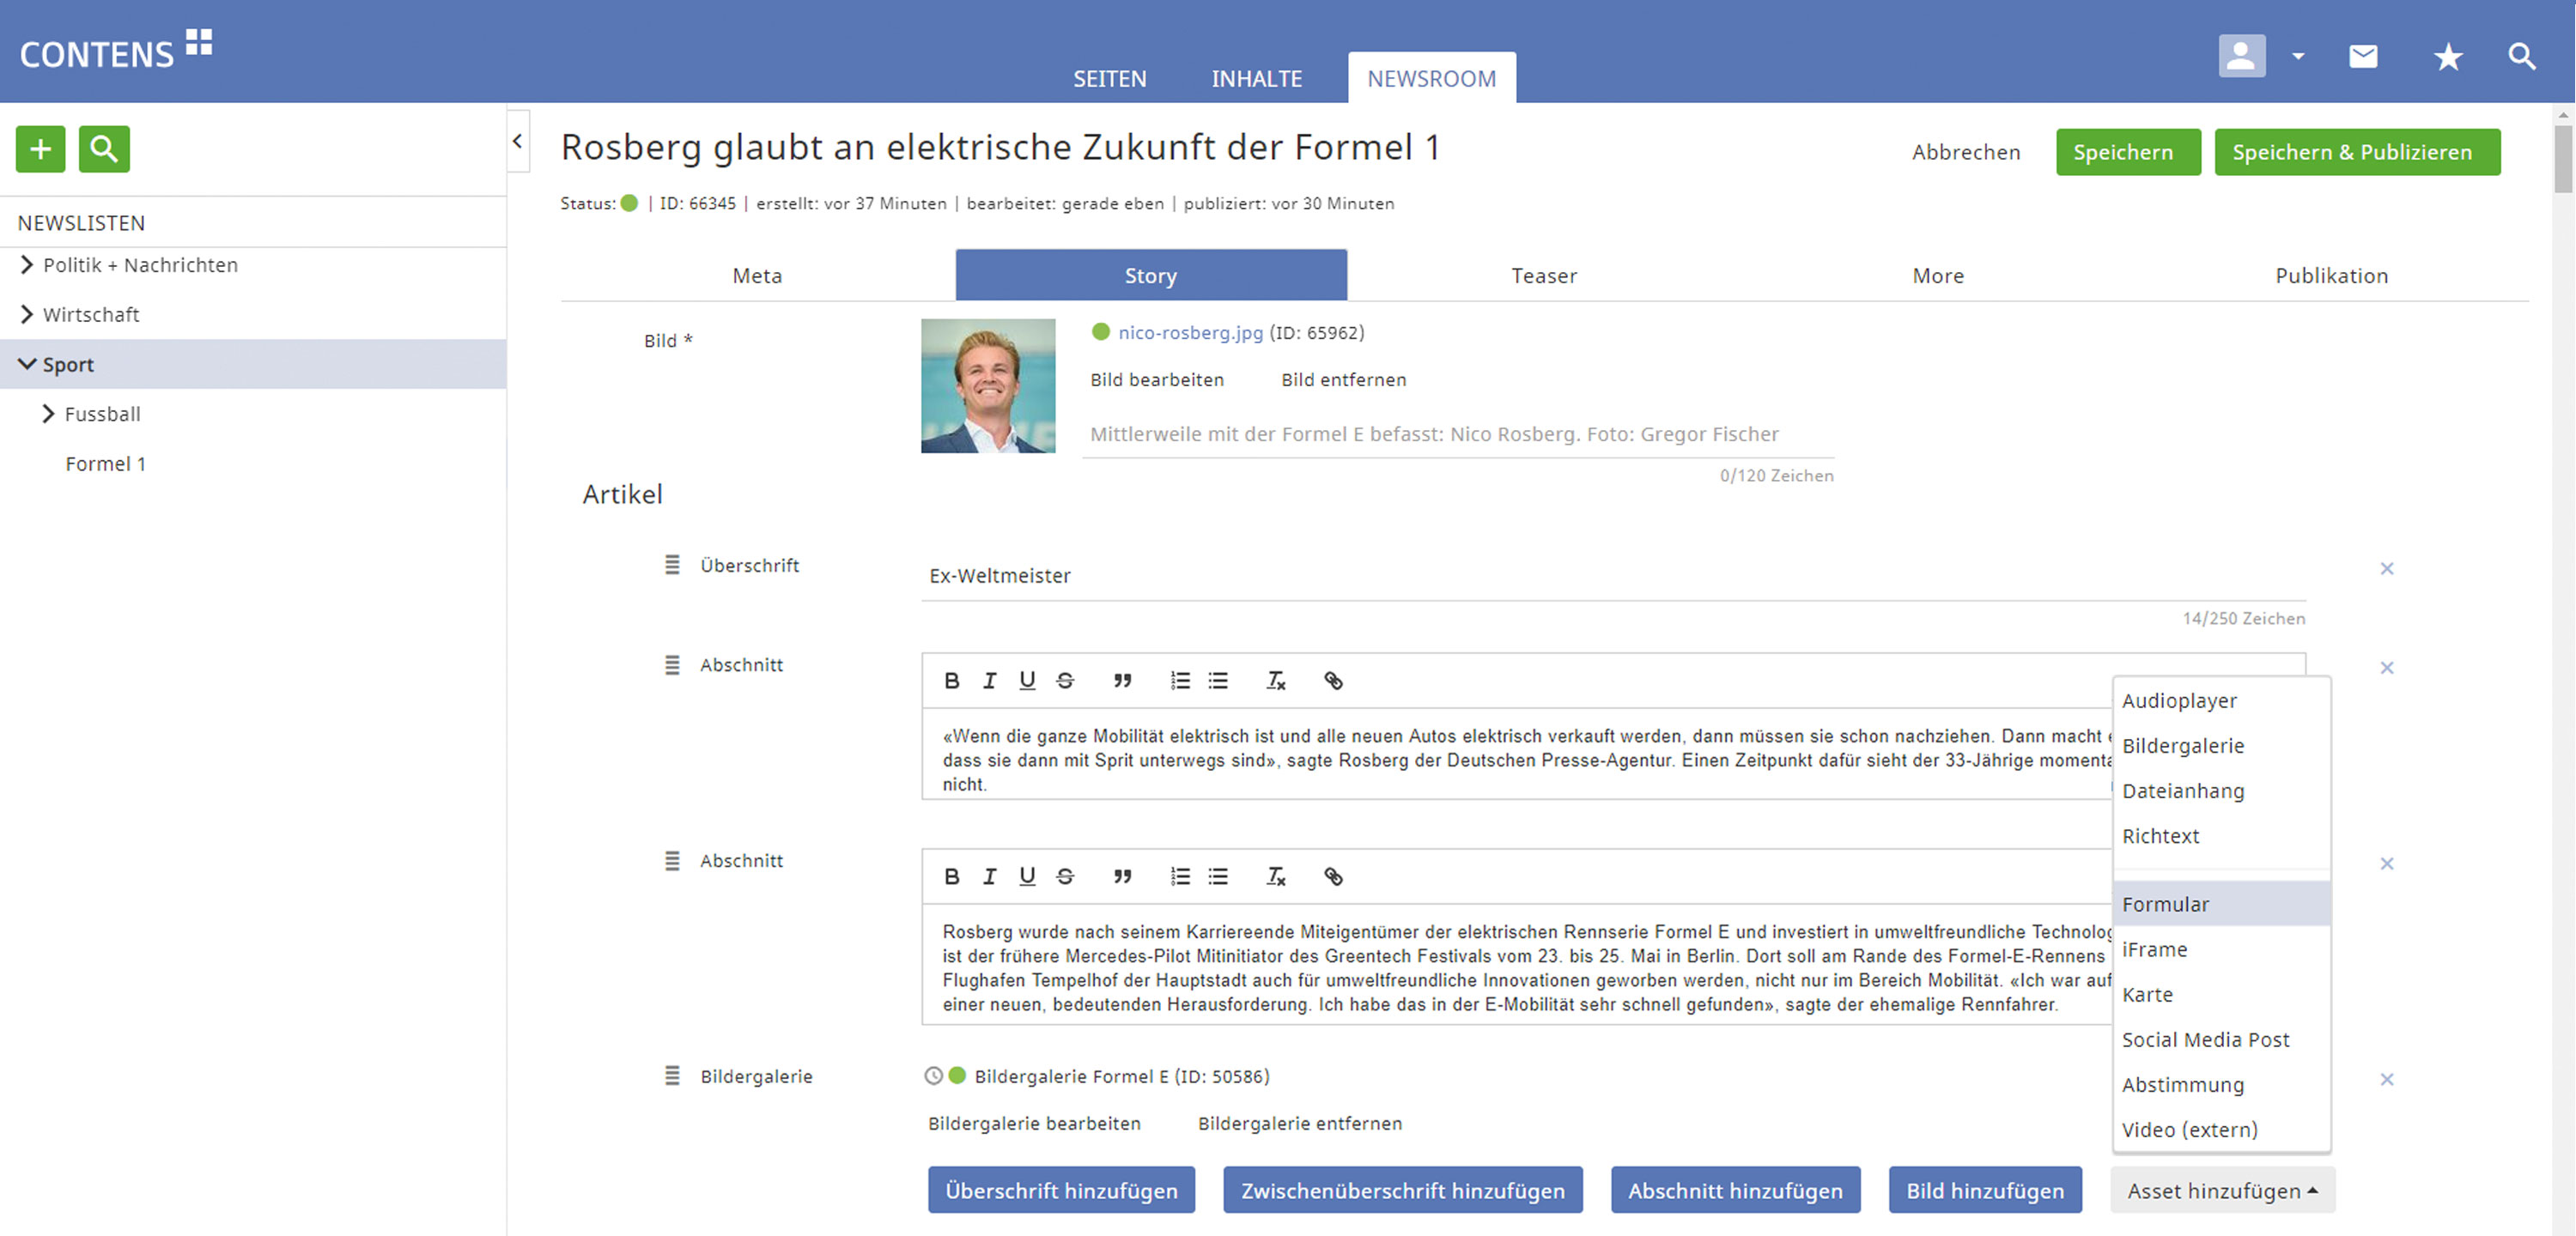2576x1236 pixels.
Task: Toggle bold in first Abschnitt editor
Action: pyautogui.click(x=951, y=681)
